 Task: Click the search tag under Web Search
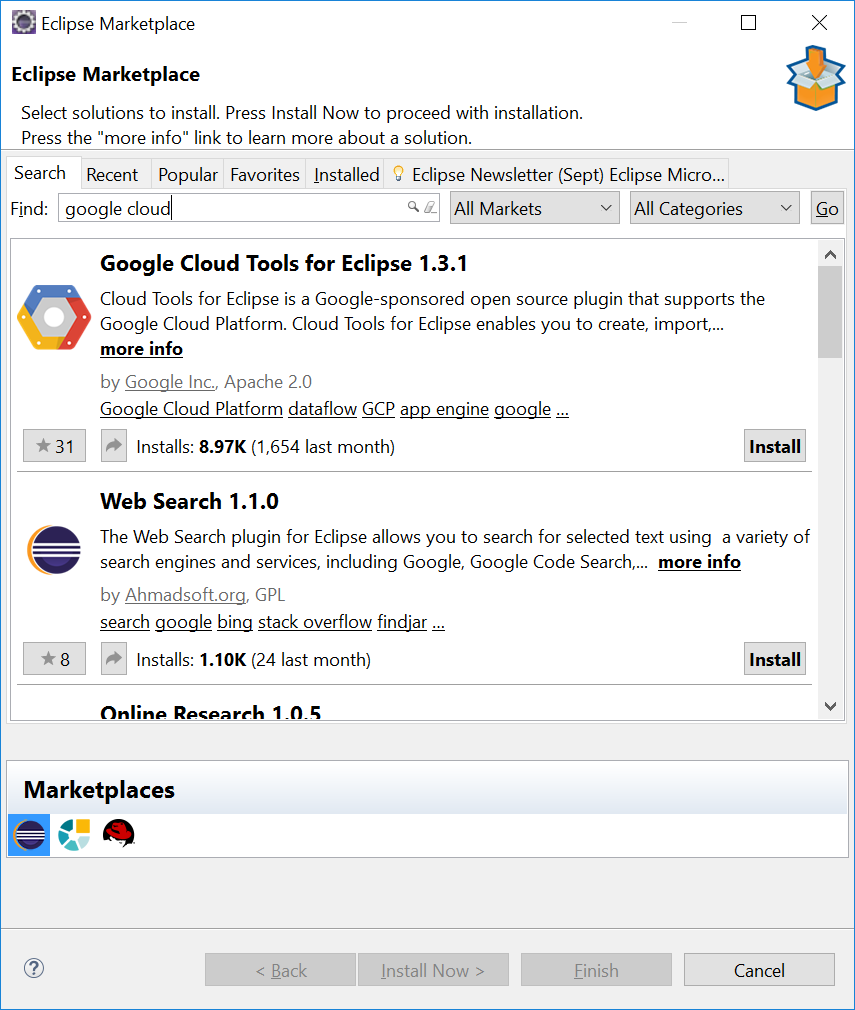point(125,622)
